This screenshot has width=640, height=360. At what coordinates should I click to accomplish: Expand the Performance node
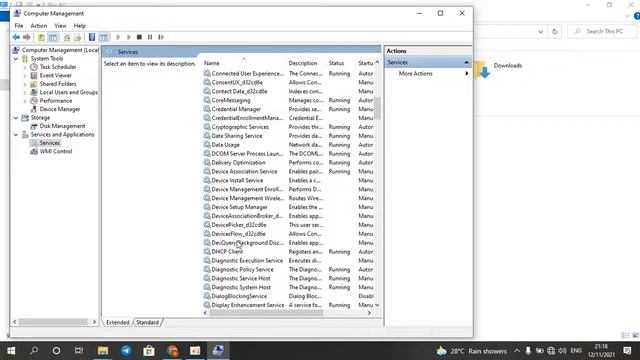[x=25, y=101]
